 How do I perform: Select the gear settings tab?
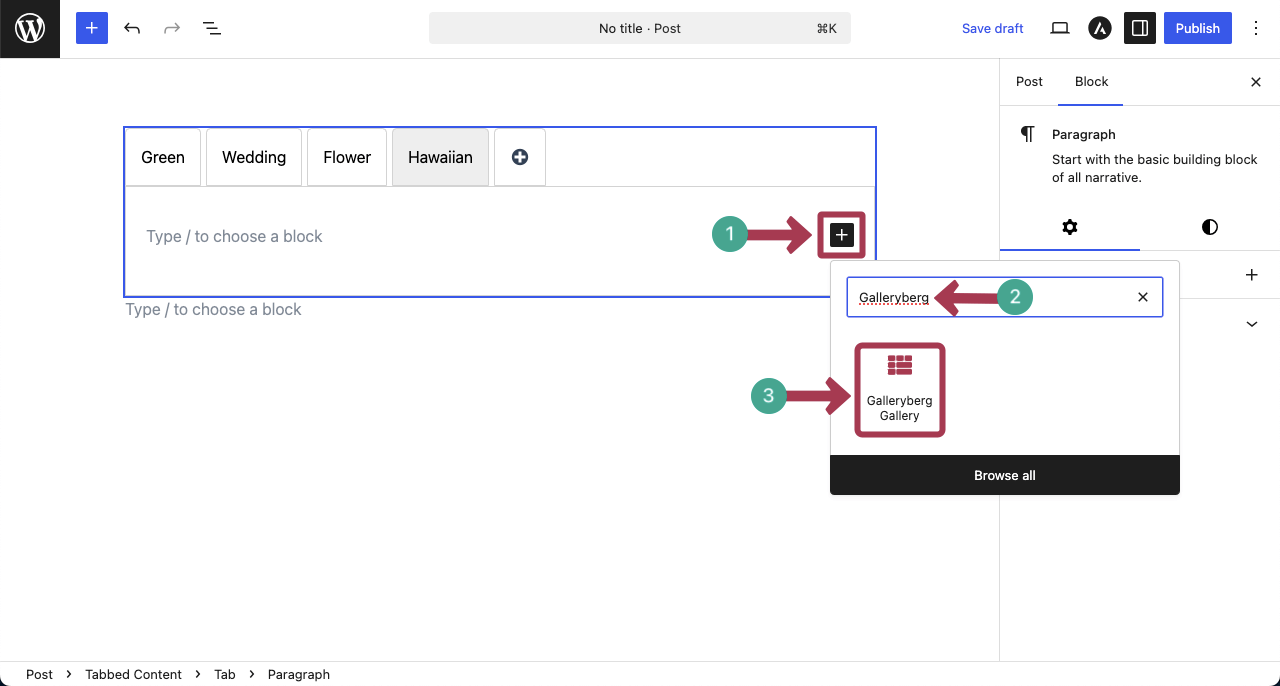(1070, 227)
